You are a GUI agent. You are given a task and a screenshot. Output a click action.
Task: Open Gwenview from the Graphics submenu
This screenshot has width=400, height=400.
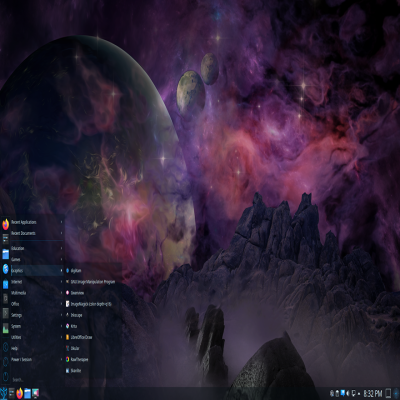pyautogui.click(x=93, y=293)
